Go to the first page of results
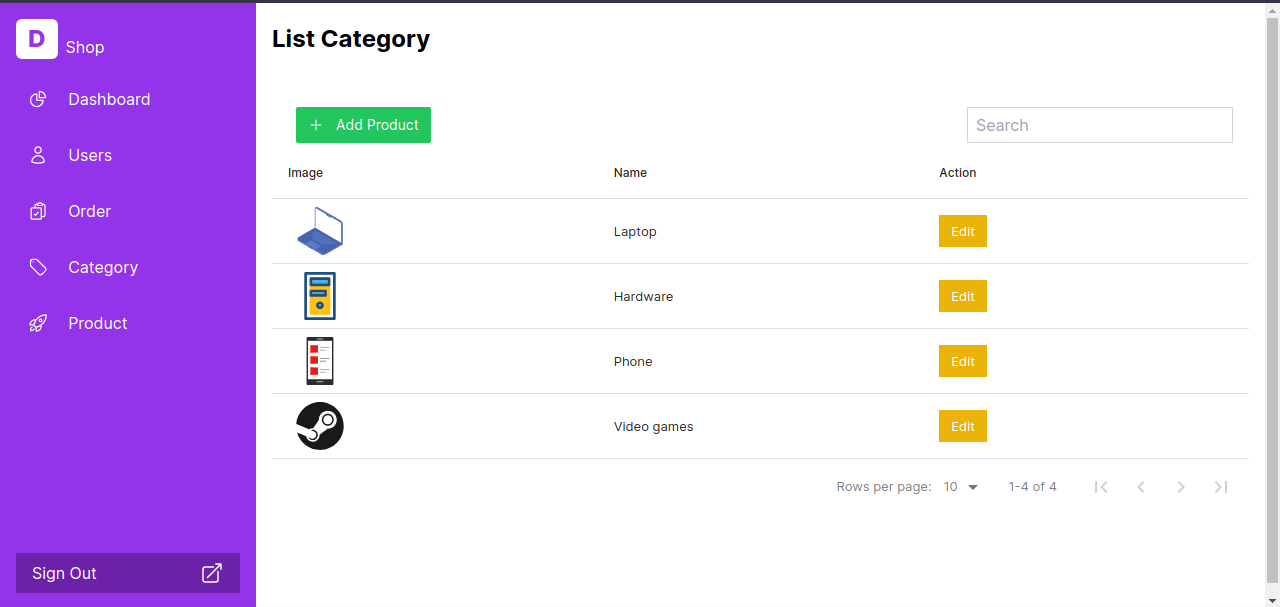This screenshot has height=607, width=1280. point(1101,487)
